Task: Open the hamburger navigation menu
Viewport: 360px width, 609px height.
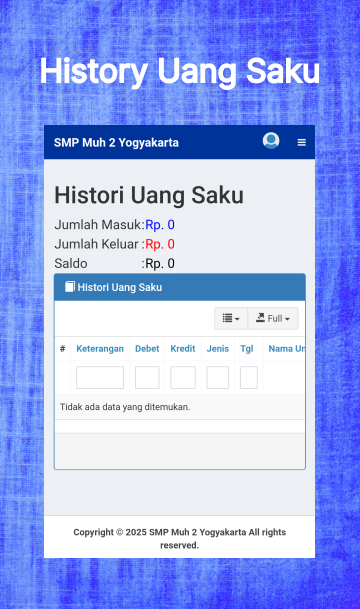Action: coord(301,143)
